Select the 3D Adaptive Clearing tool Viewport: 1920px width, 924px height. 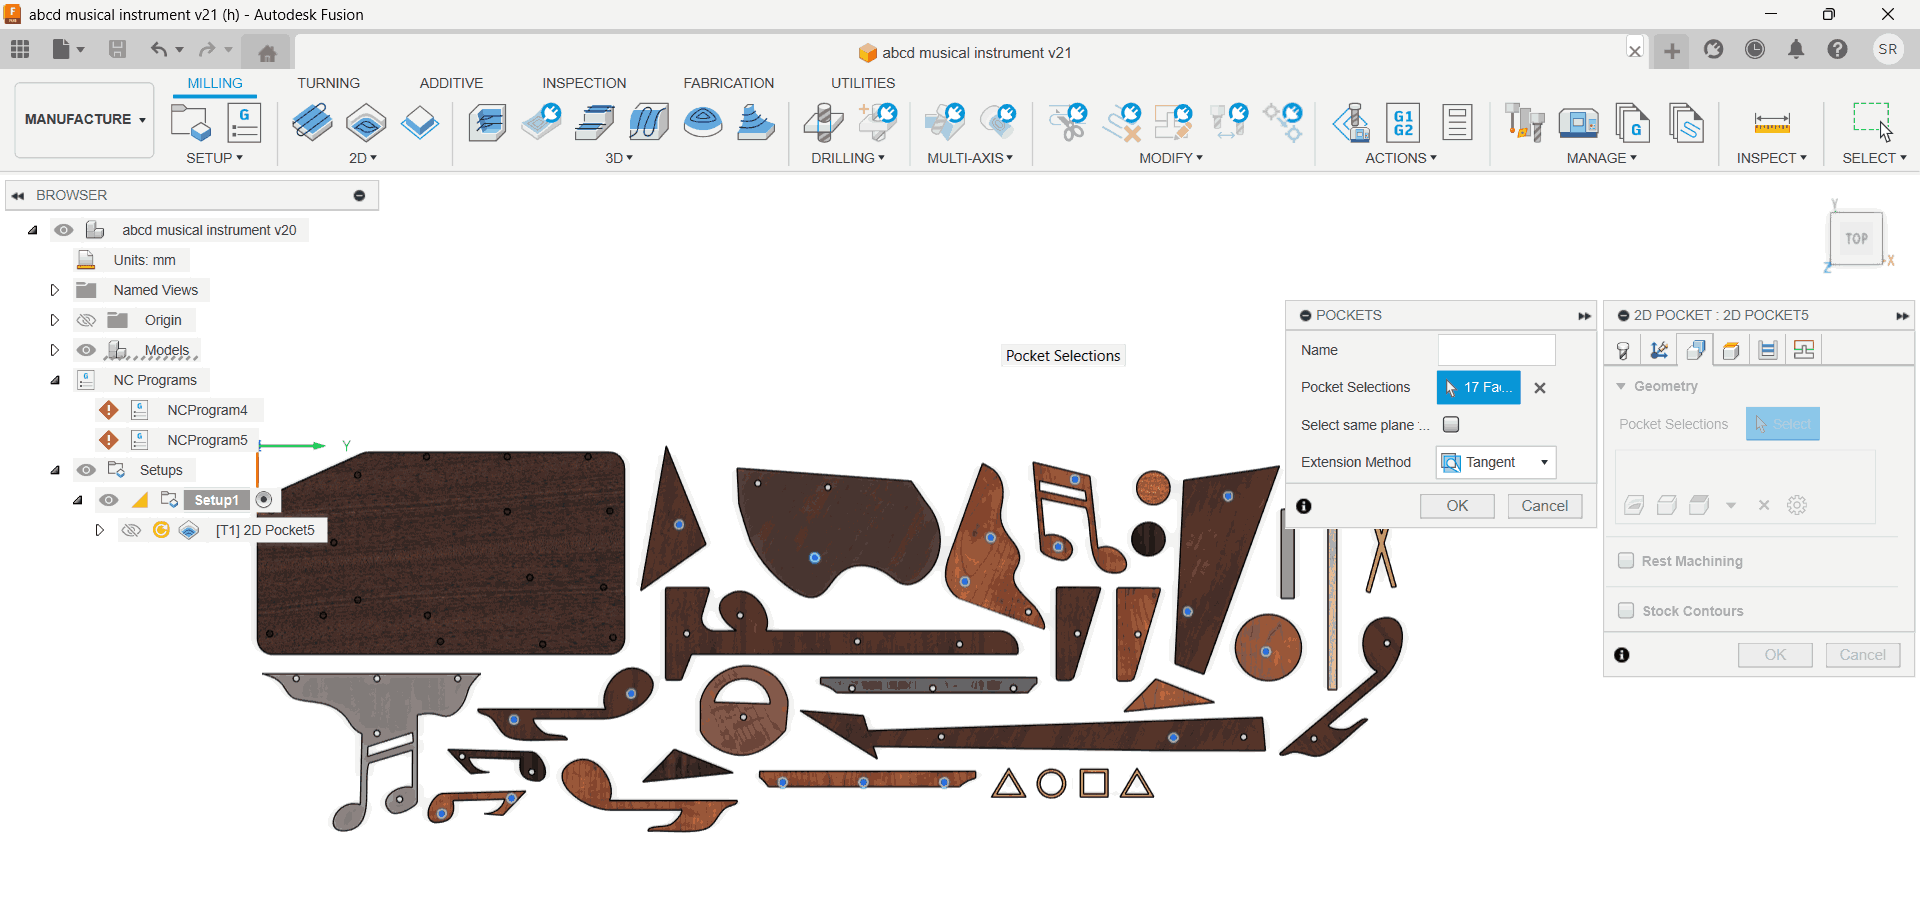click(487, 123)
